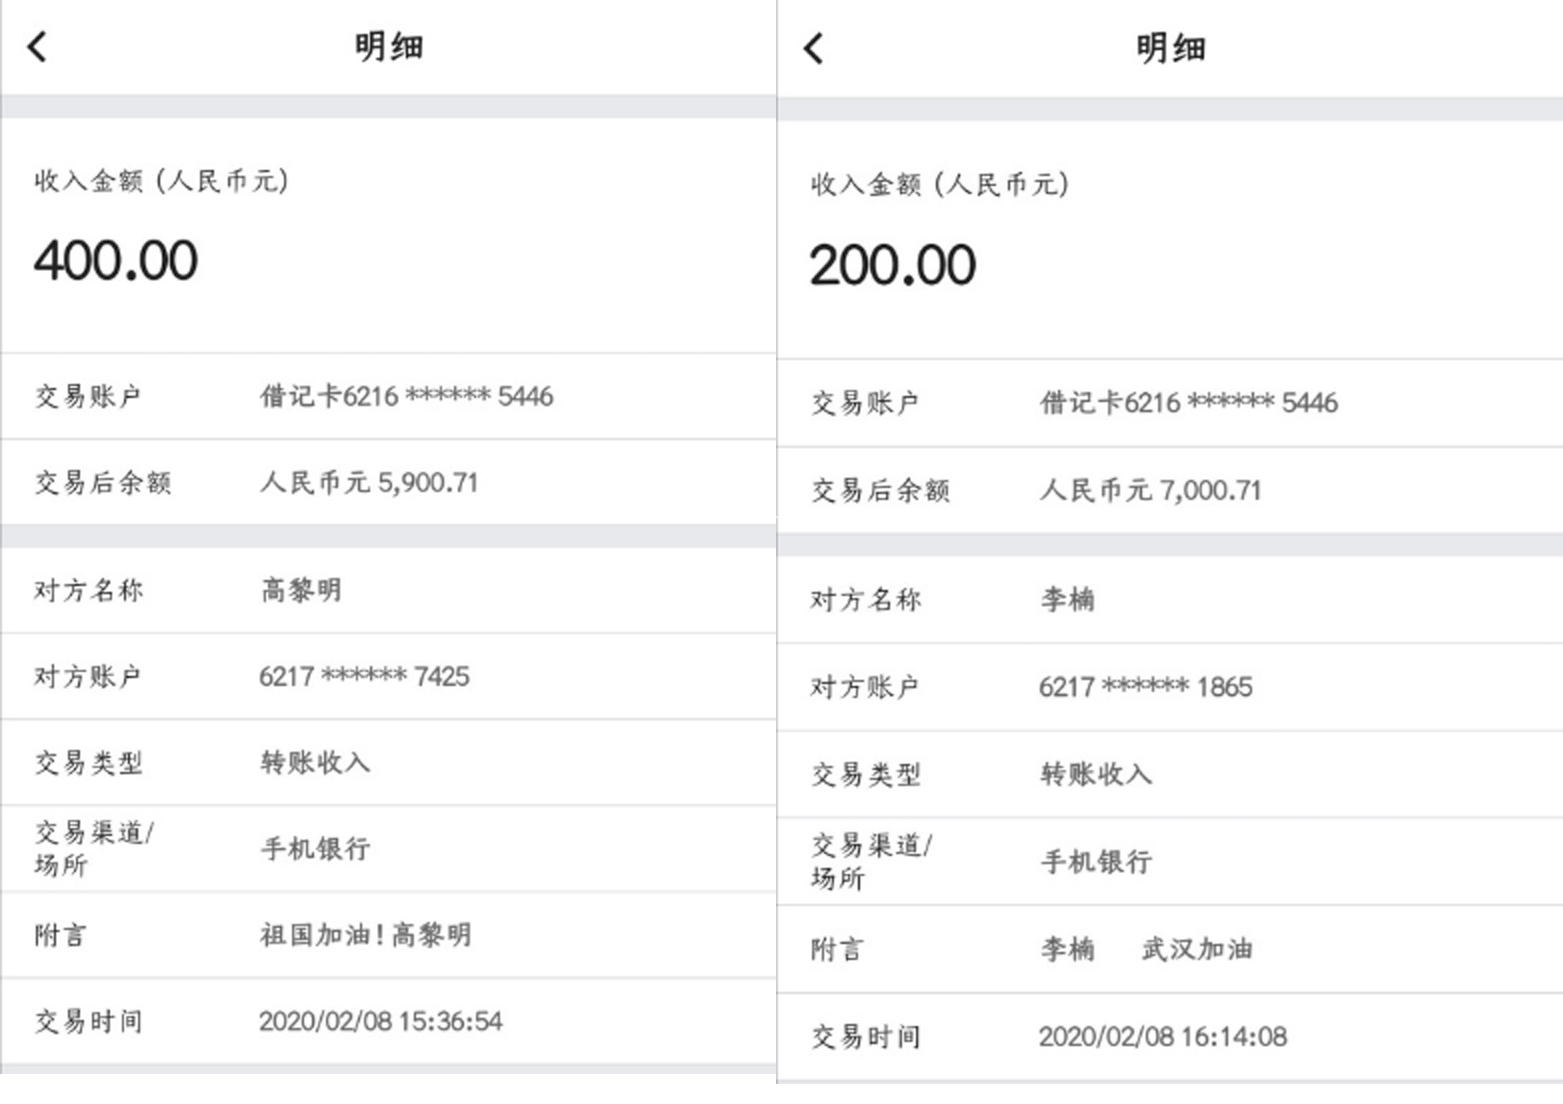Click the 400.00 income amount
1563x1104 pixels.
[116, 261]
